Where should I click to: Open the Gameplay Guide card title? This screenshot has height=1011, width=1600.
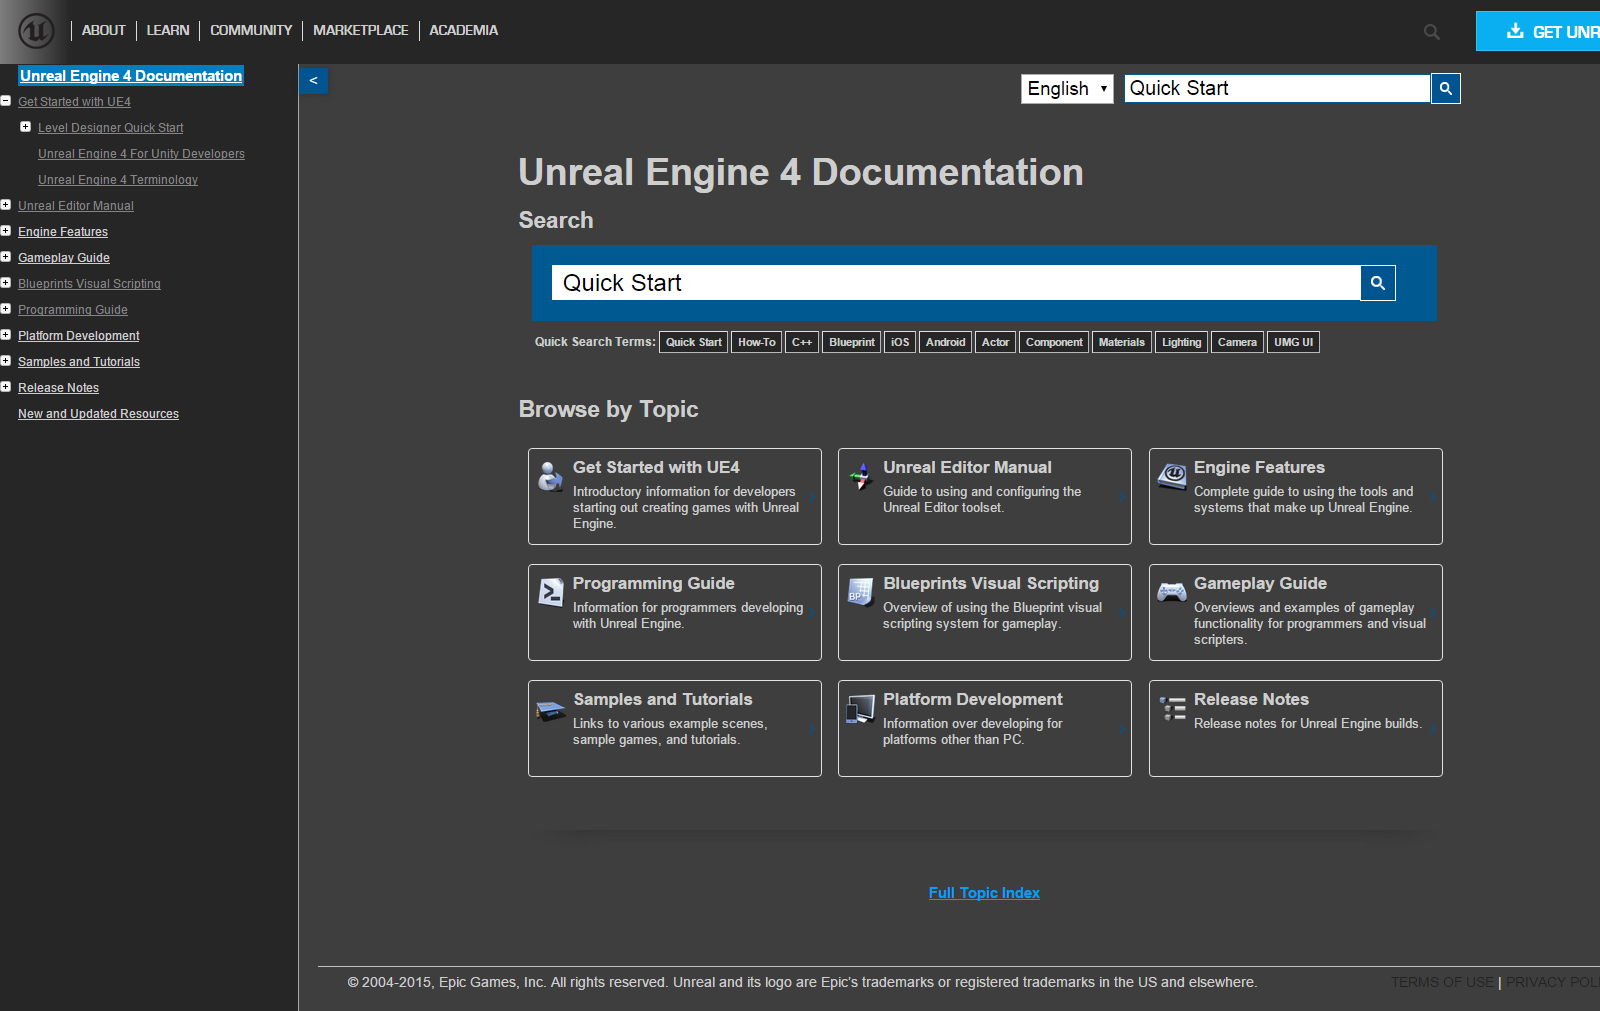[1260, 583]
